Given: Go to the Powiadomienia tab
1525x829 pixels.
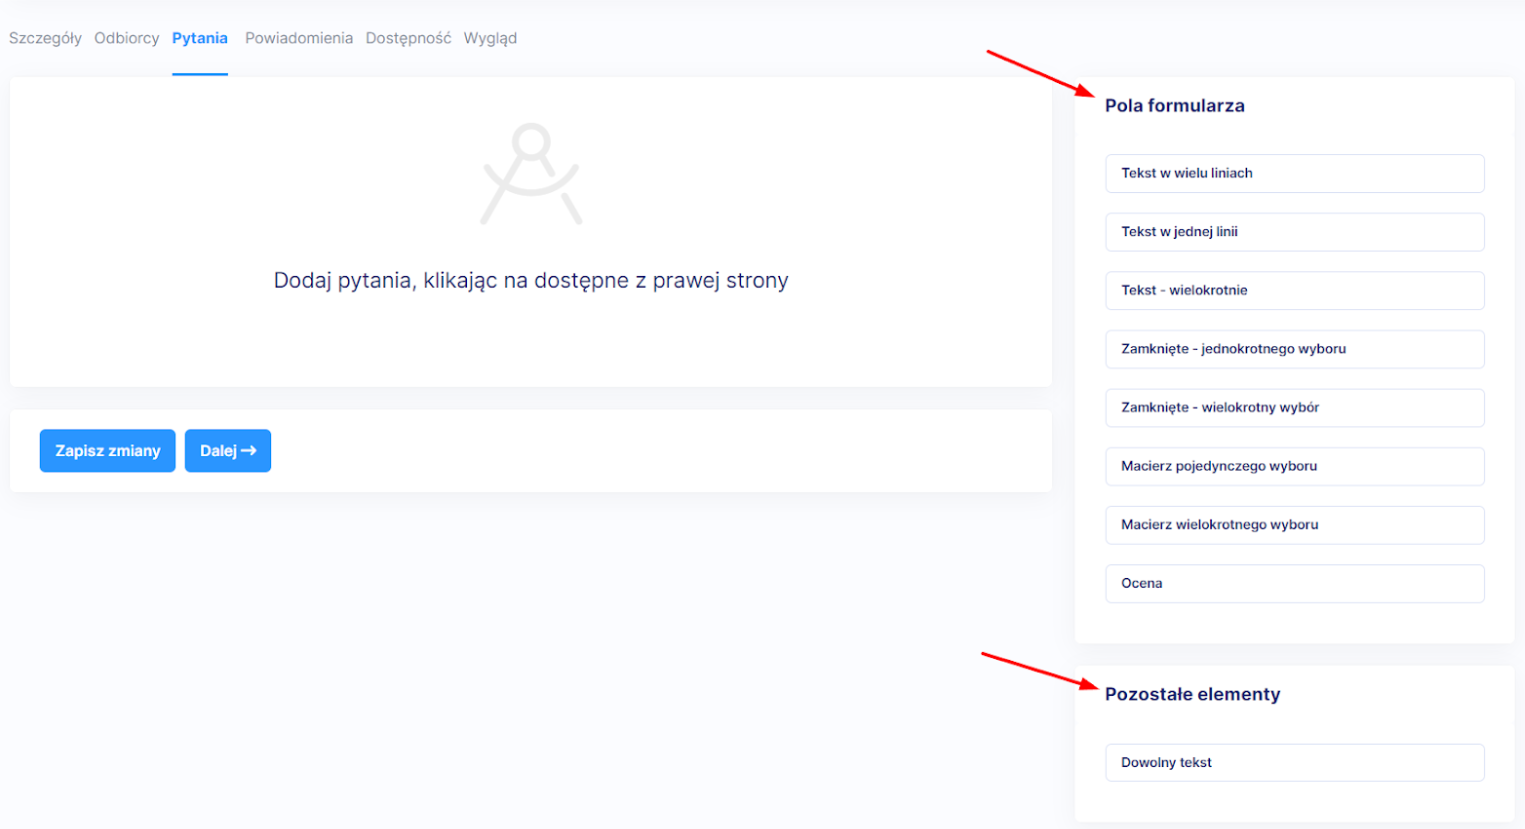Looking at the screenshot, I should (x=299, y=38).
